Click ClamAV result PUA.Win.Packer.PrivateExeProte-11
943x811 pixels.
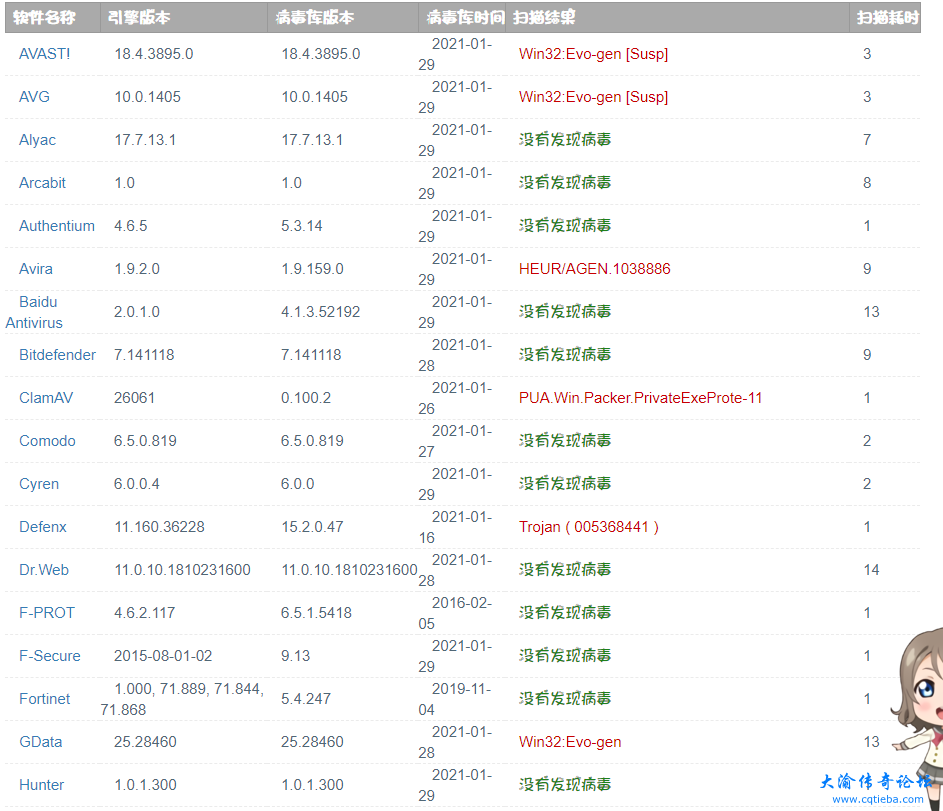[x=640, y=398]
